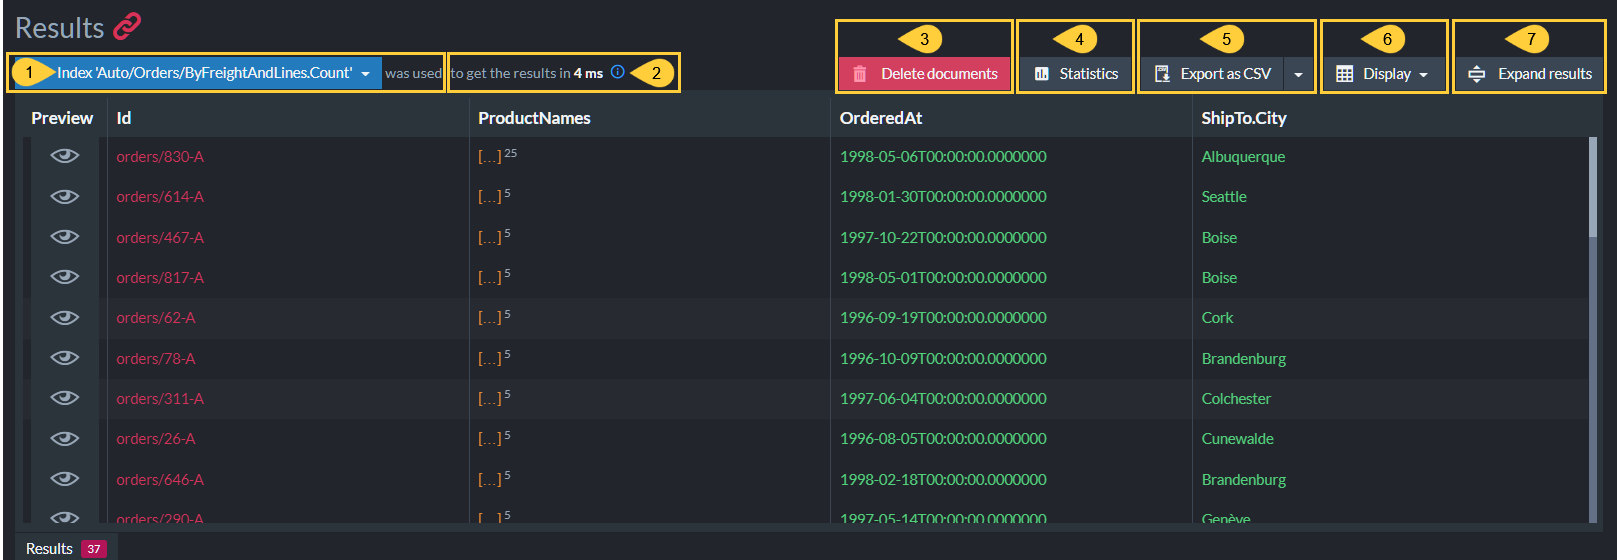Screen dimensions: 1617x560
Task: Click eye icon for orders/646-A
Action: pos(65,479)
